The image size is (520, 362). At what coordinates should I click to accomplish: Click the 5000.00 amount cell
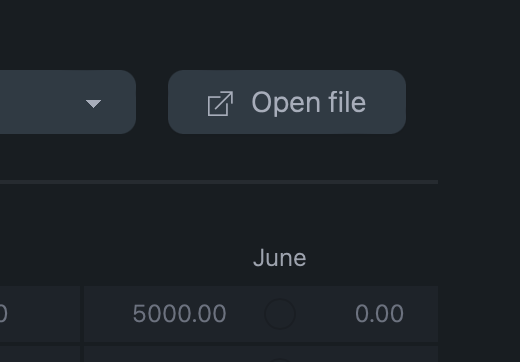[179, 314]
